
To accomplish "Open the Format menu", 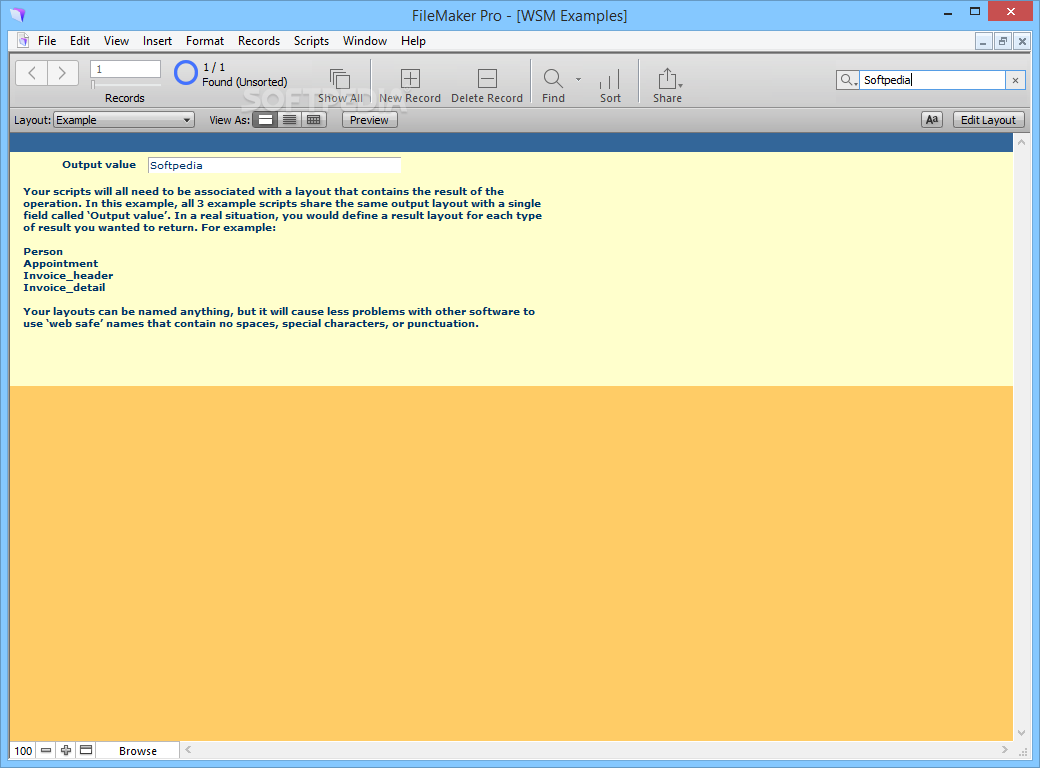I will tap(205, 40).
